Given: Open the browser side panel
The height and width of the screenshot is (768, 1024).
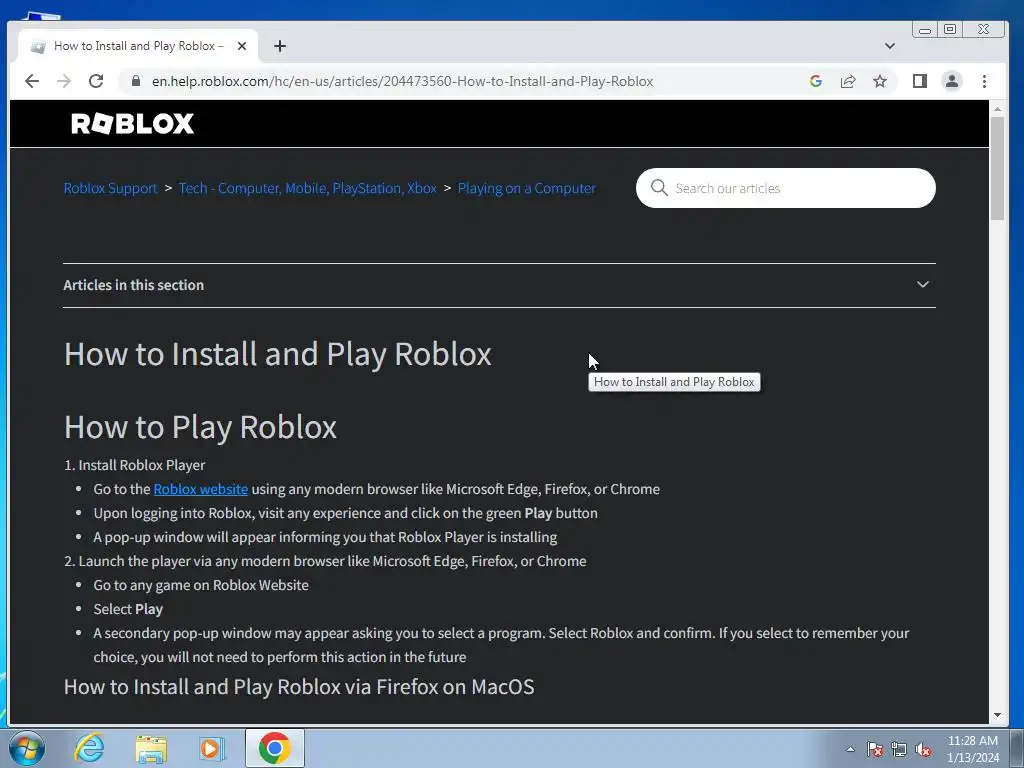Looking at the screenshot, I should tap(920, 81).
